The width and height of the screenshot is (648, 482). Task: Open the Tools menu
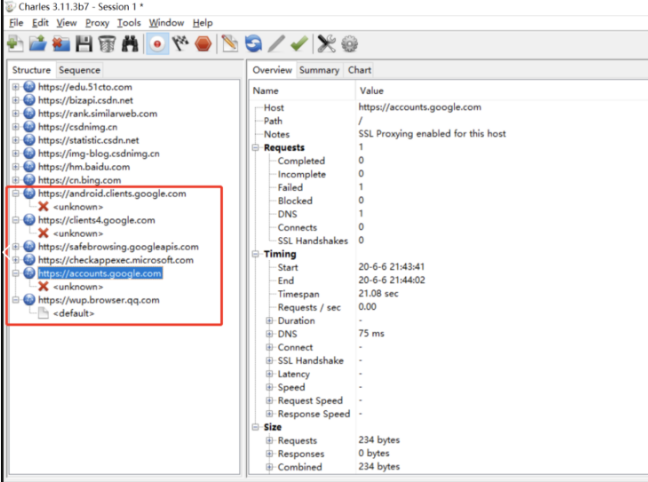pyautogui.click(x=129, y=23)
